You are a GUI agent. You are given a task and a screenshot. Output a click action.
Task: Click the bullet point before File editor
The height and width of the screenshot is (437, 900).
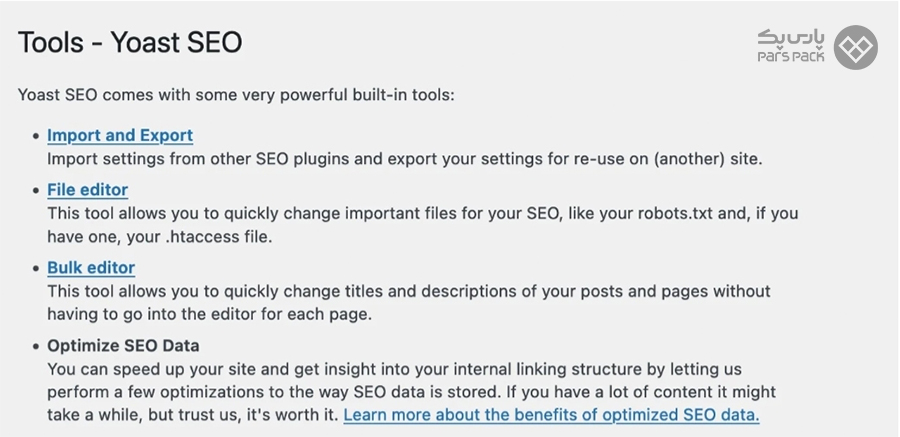coord(37,191)
